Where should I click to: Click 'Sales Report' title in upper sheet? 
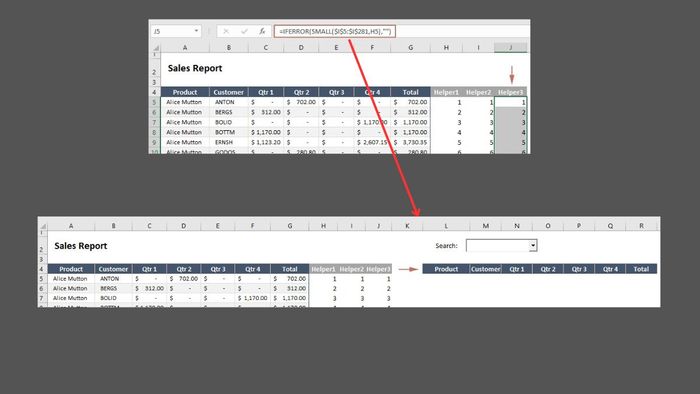[195, 68]
